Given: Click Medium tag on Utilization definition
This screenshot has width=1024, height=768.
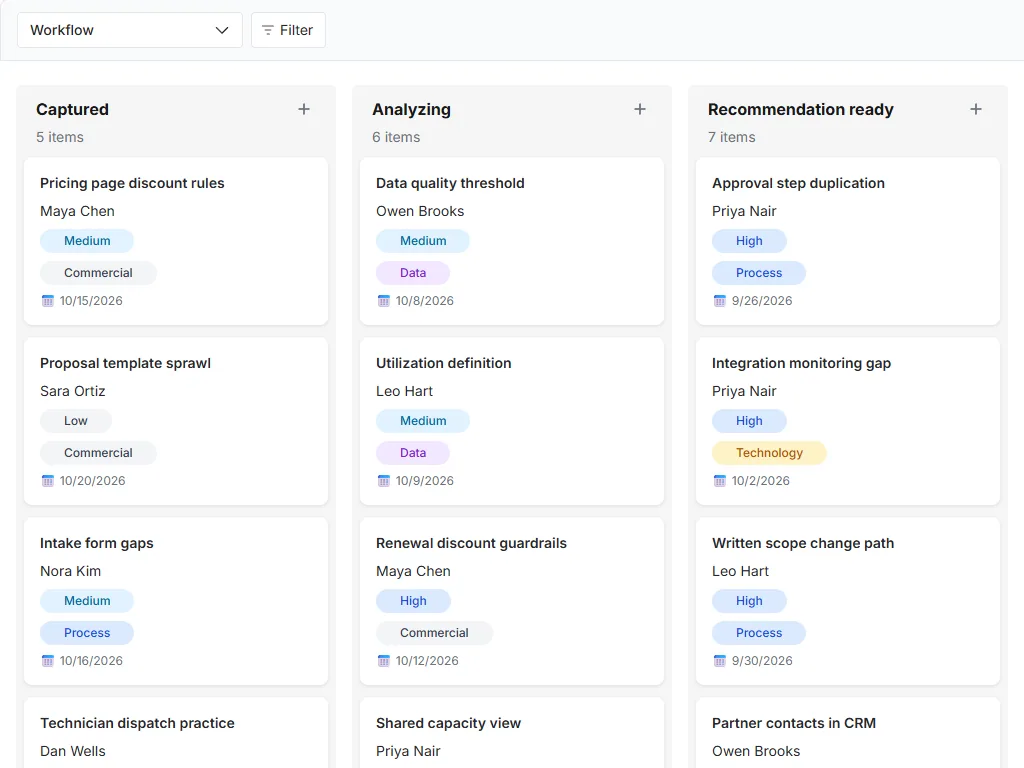Looking at the screenshot, I should (423, 421).
